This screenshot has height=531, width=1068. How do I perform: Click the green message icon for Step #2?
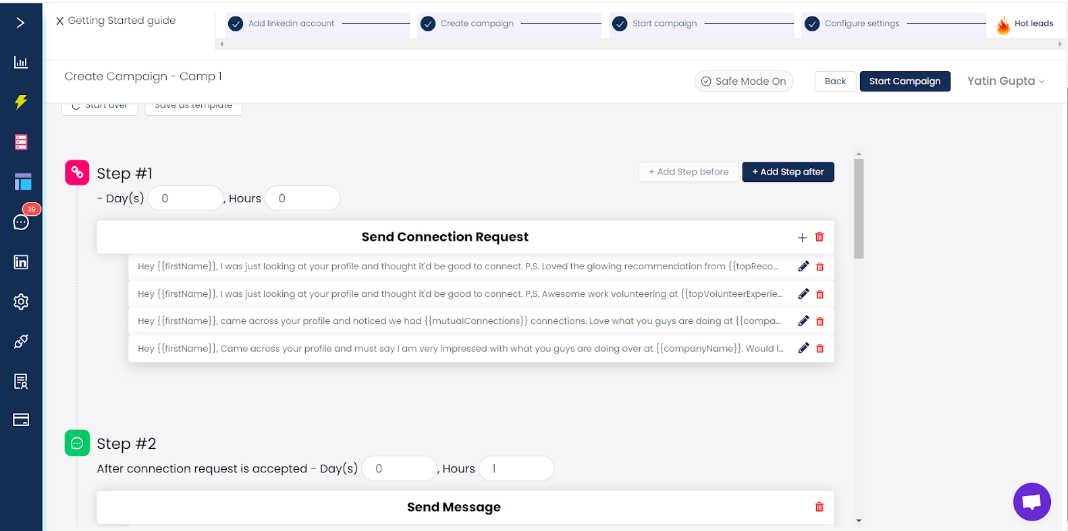[78, 443]
